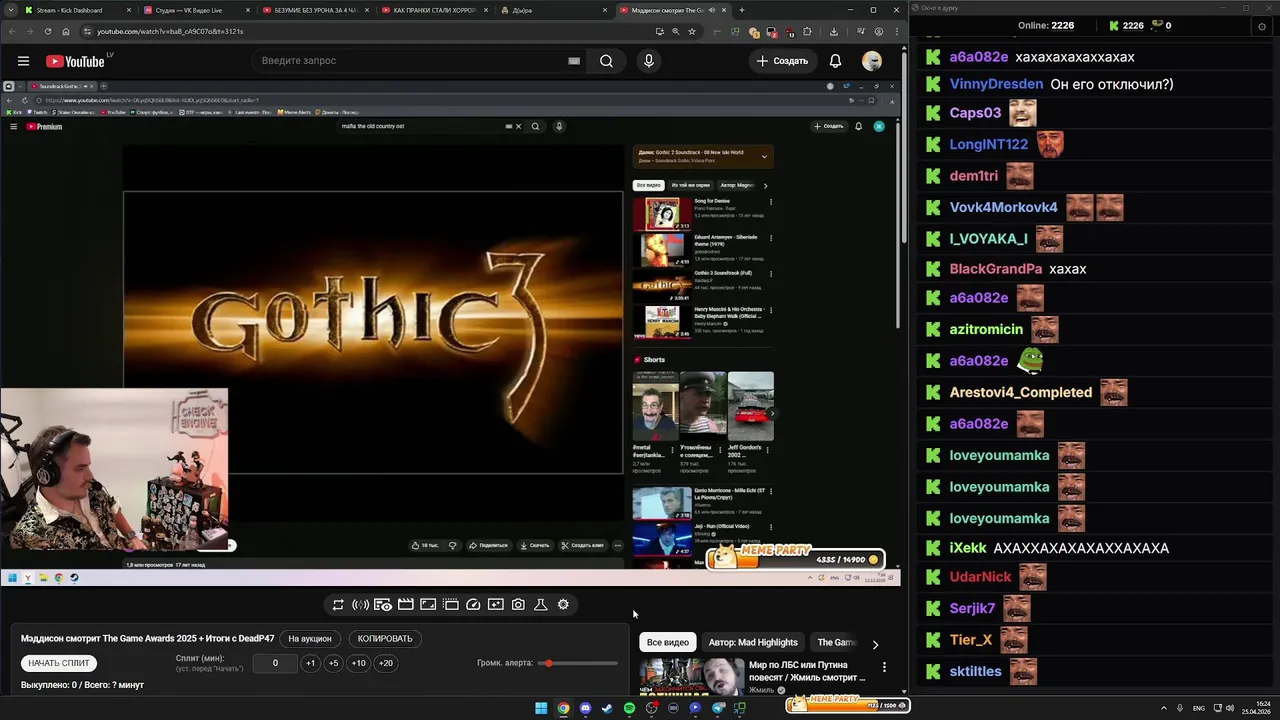Add 20 minutes with the +20 button
This screenshot has height=720, width=1280.
coord(385,663)
